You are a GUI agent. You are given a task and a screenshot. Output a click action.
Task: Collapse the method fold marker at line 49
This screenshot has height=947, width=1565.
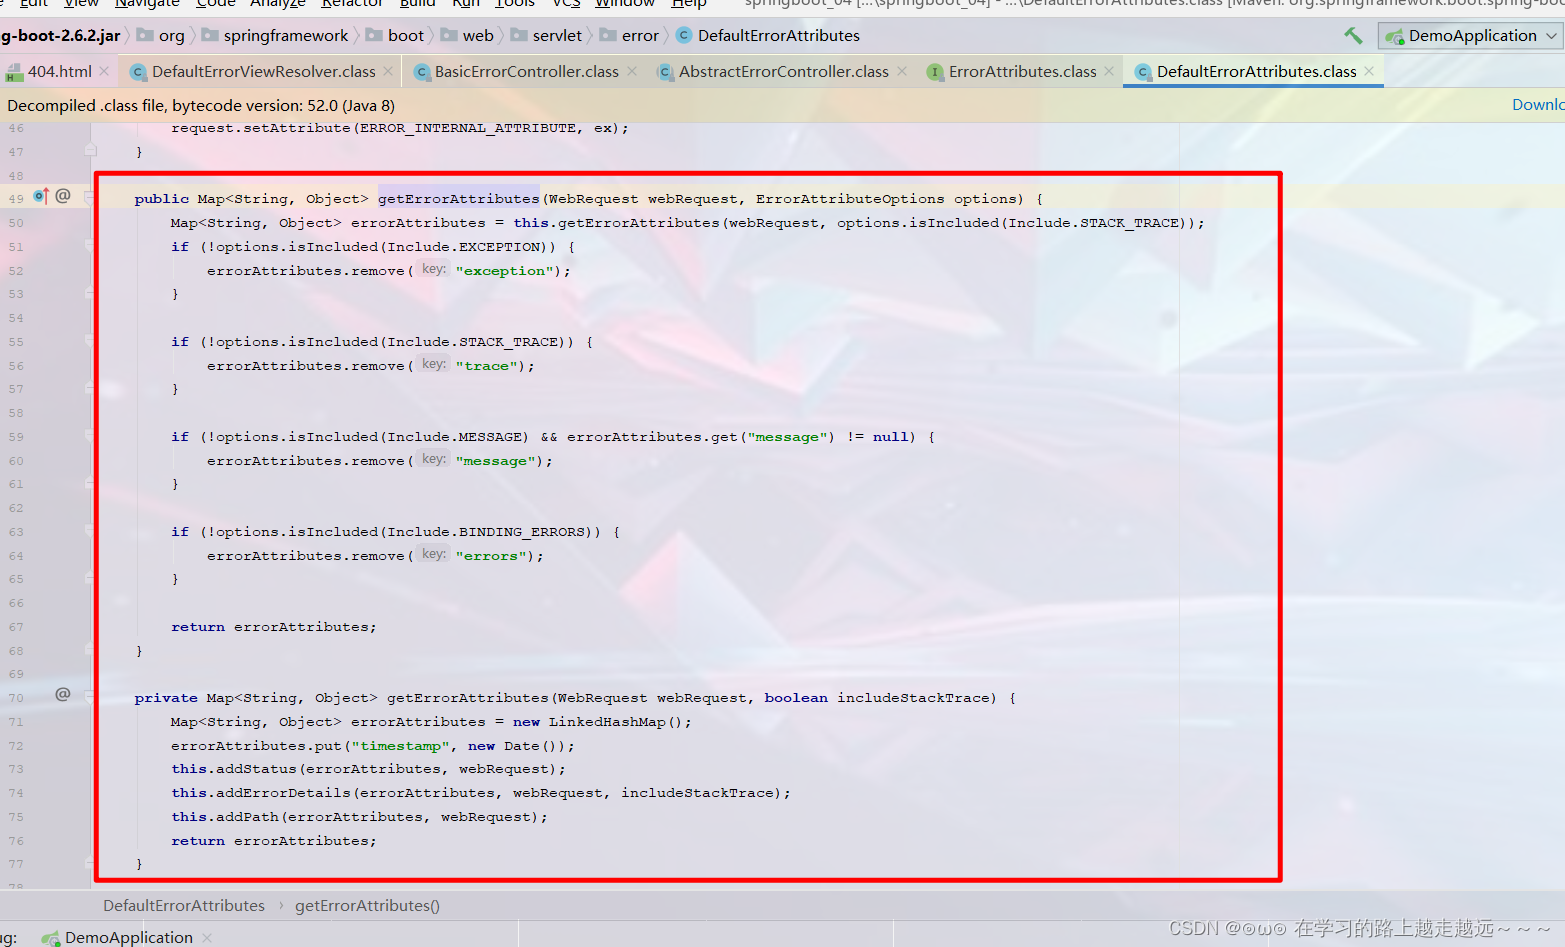click(x=91, y=198)
